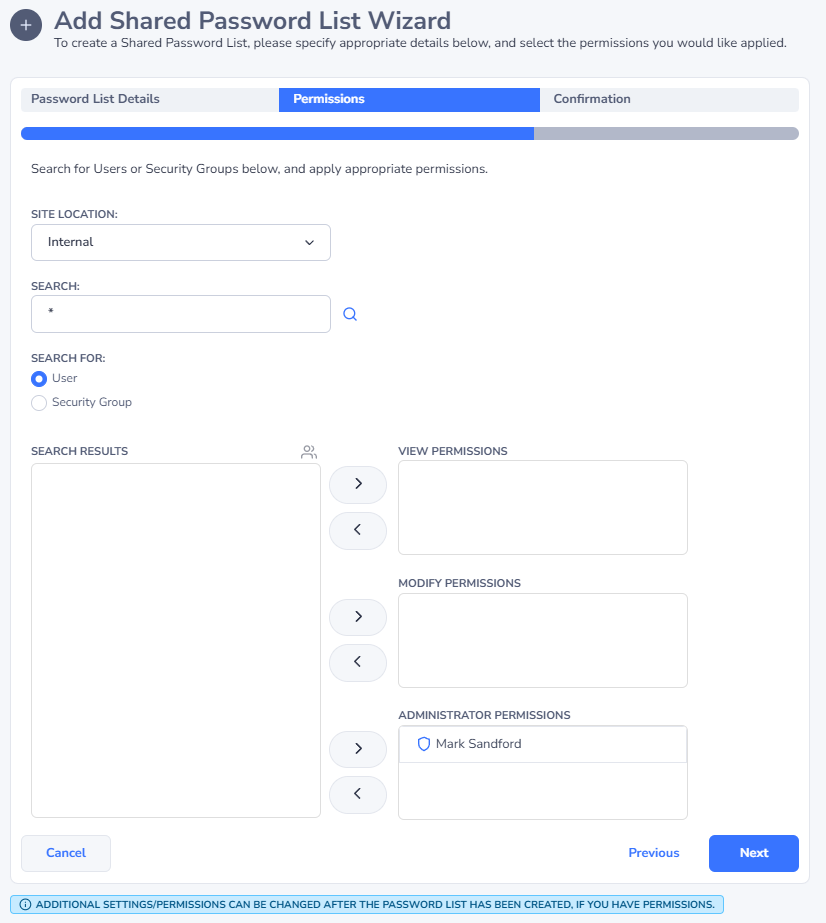This screenshot has height=923, width=826.
Task: Open the Site Location dropdown
Action: (181, 242)
